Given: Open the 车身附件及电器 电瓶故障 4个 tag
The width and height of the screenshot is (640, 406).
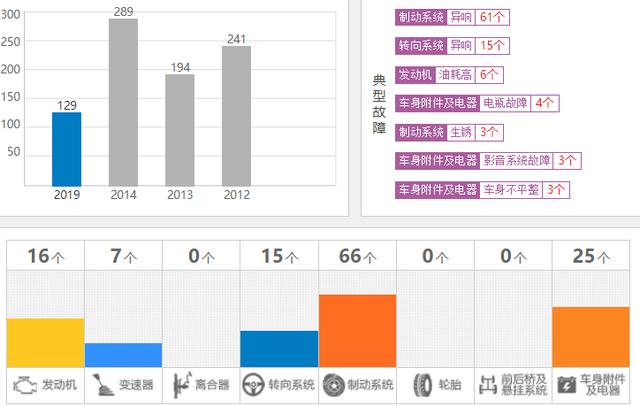Looking at the screenshot, I should click(x=477, y=103).
